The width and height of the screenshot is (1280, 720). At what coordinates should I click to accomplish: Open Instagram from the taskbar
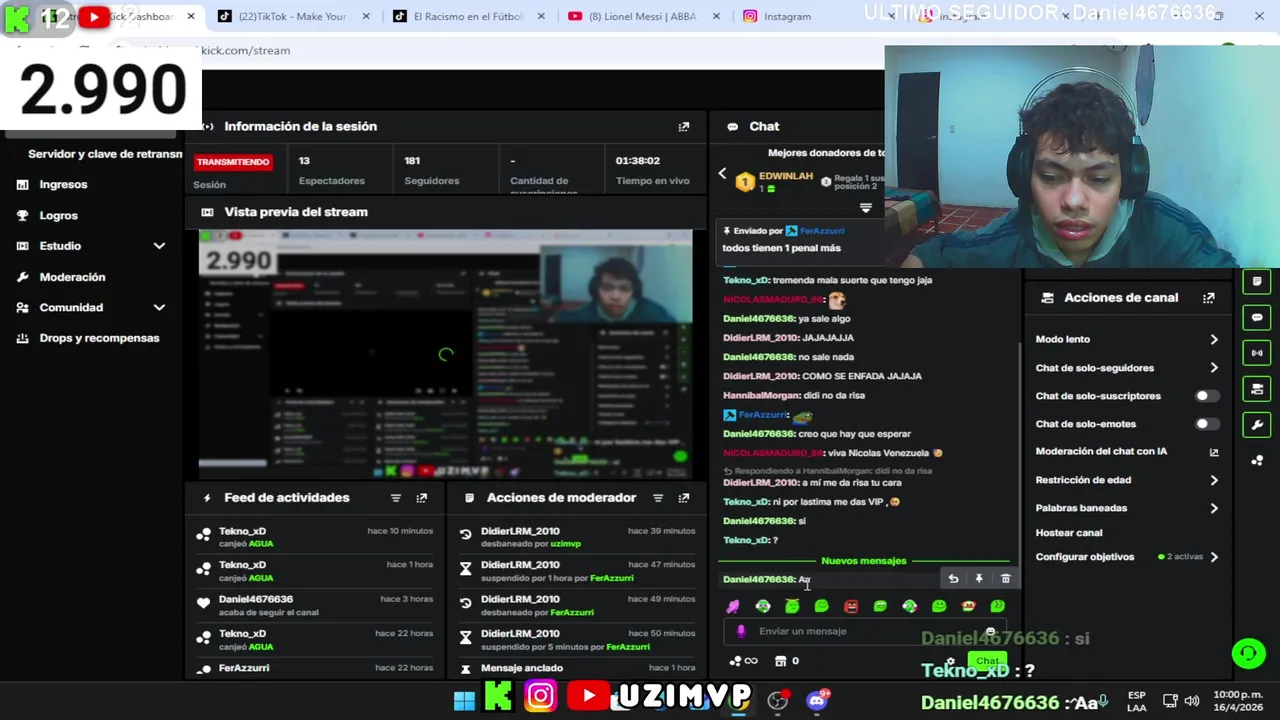point(540,696)
